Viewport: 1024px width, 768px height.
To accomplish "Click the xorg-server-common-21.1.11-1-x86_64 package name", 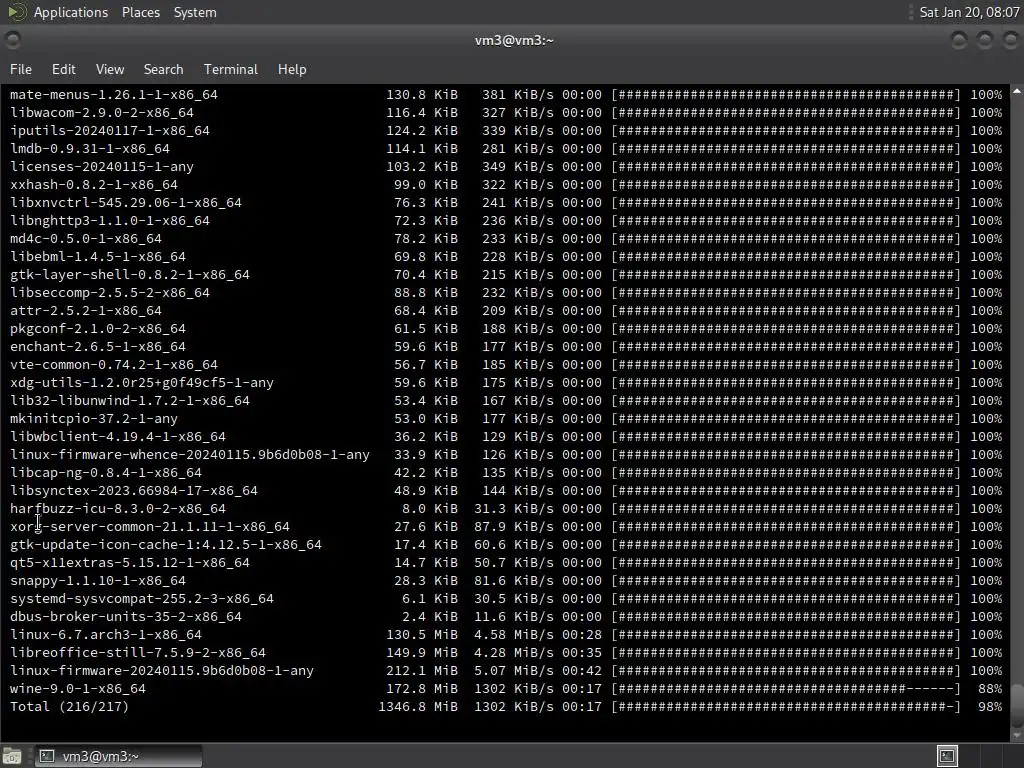I will click(x=150, y=526).
